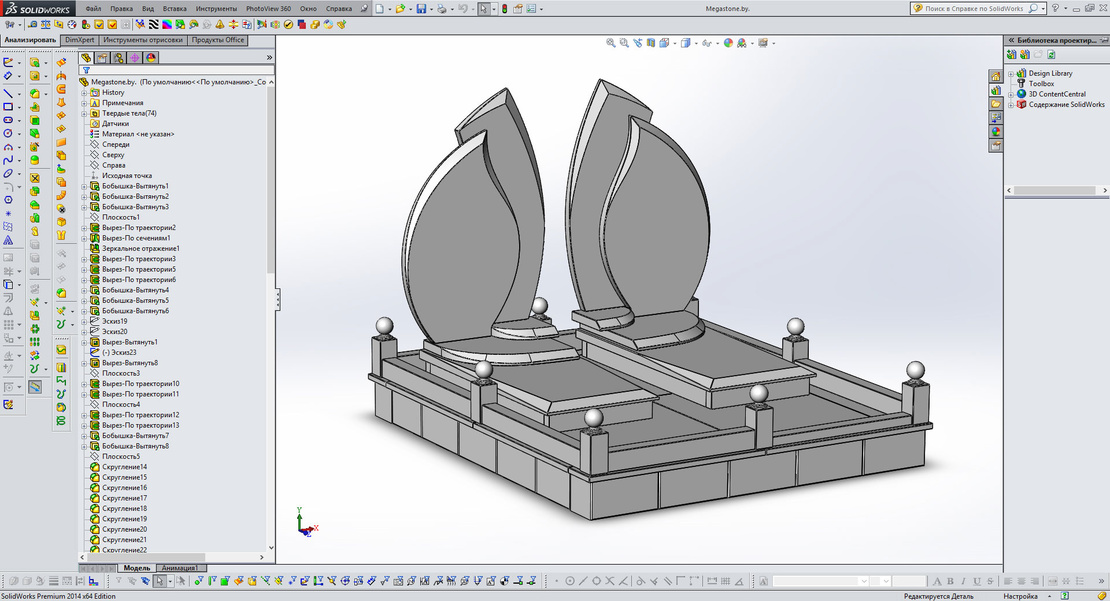Open the Инструменты menu
The image size is (1110, 601).
tap(216, 8)
